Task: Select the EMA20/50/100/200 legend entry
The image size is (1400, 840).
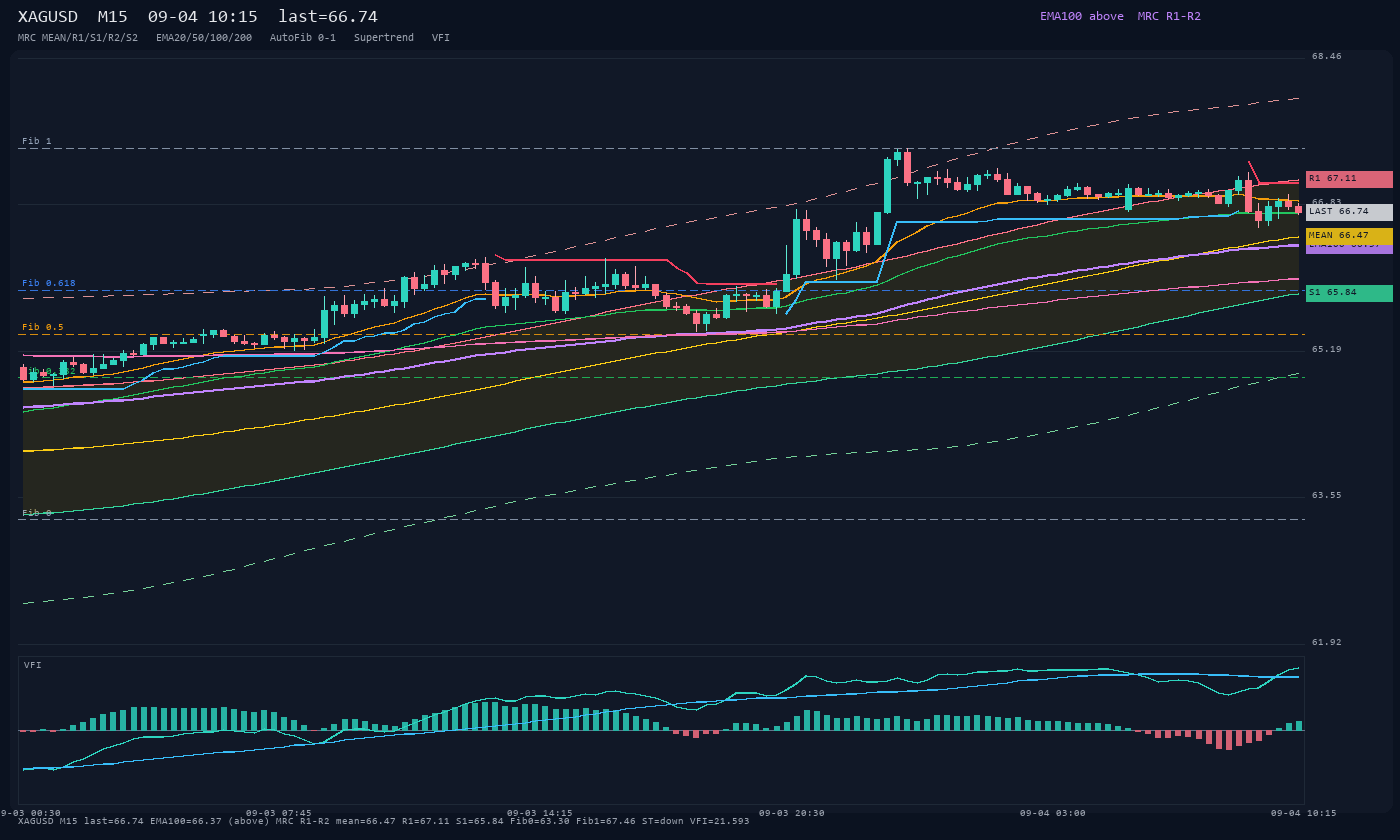Action: tap(204, 38)
